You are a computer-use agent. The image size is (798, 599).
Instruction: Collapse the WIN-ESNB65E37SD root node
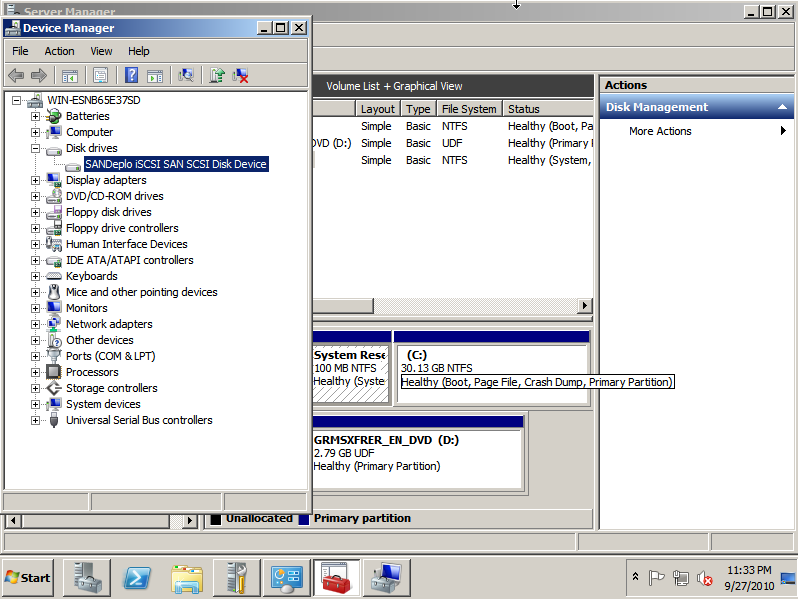[x=17, y=100]
